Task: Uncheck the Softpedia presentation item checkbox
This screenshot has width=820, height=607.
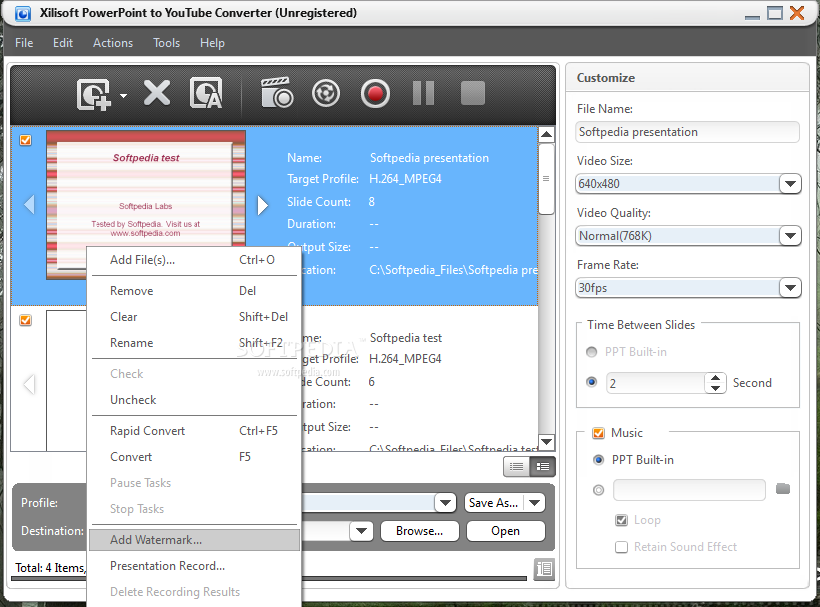Action: [25, 140]
